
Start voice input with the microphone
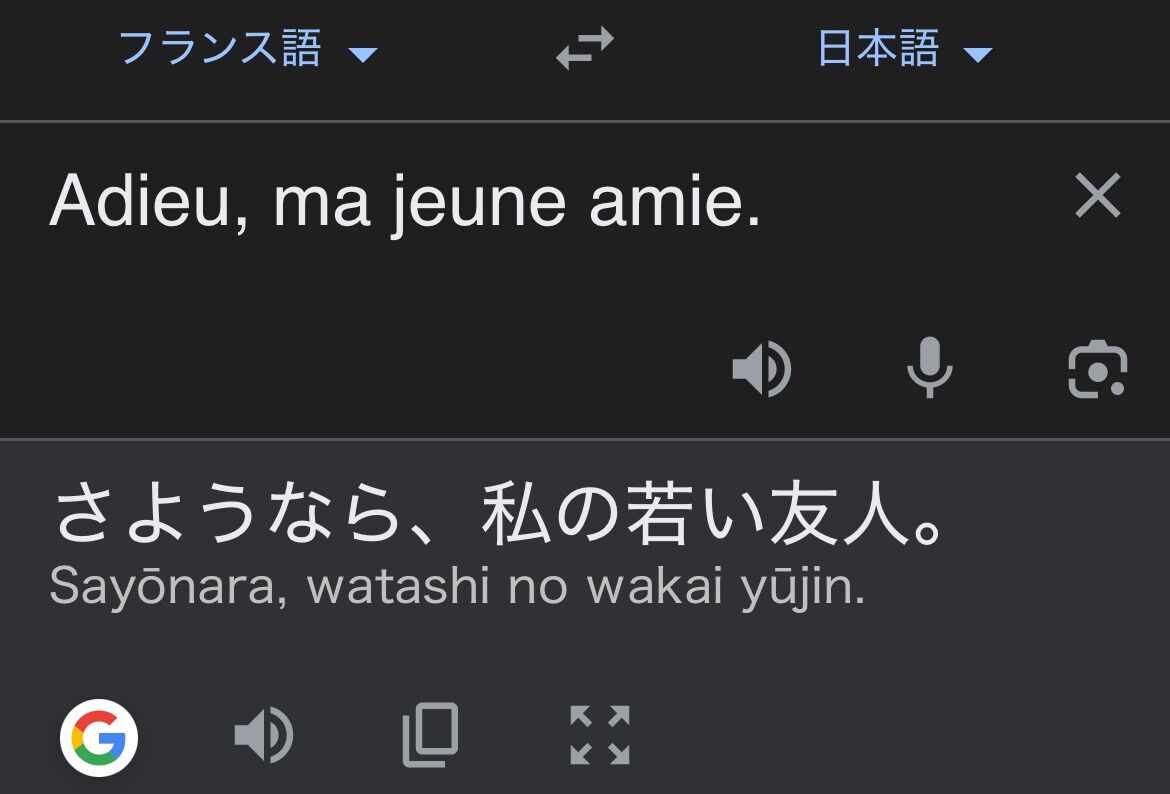929,368
